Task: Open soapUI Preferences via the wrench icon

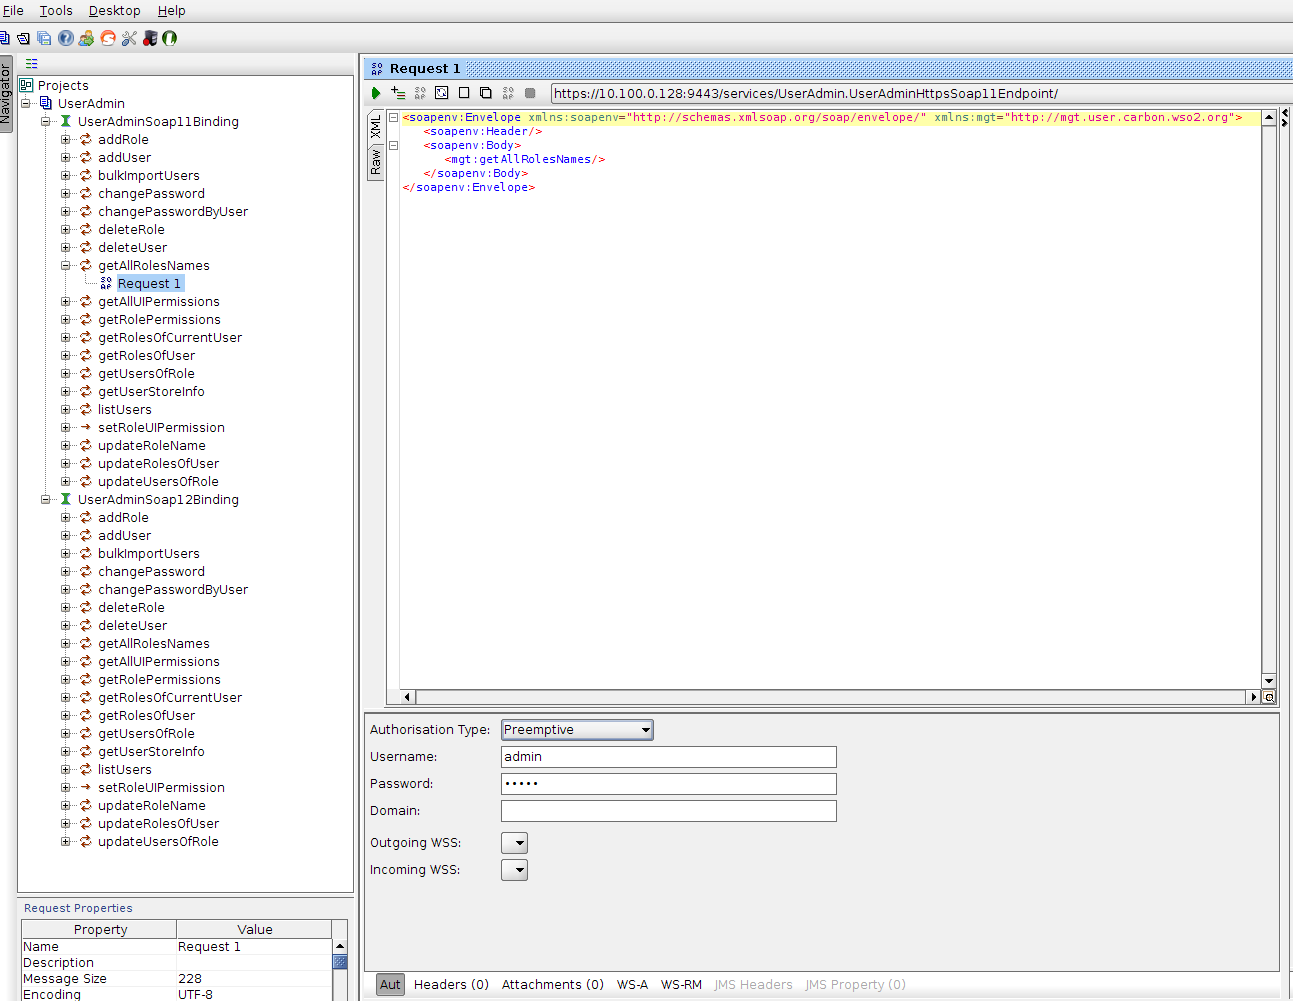Action: (x=128, y=38)
